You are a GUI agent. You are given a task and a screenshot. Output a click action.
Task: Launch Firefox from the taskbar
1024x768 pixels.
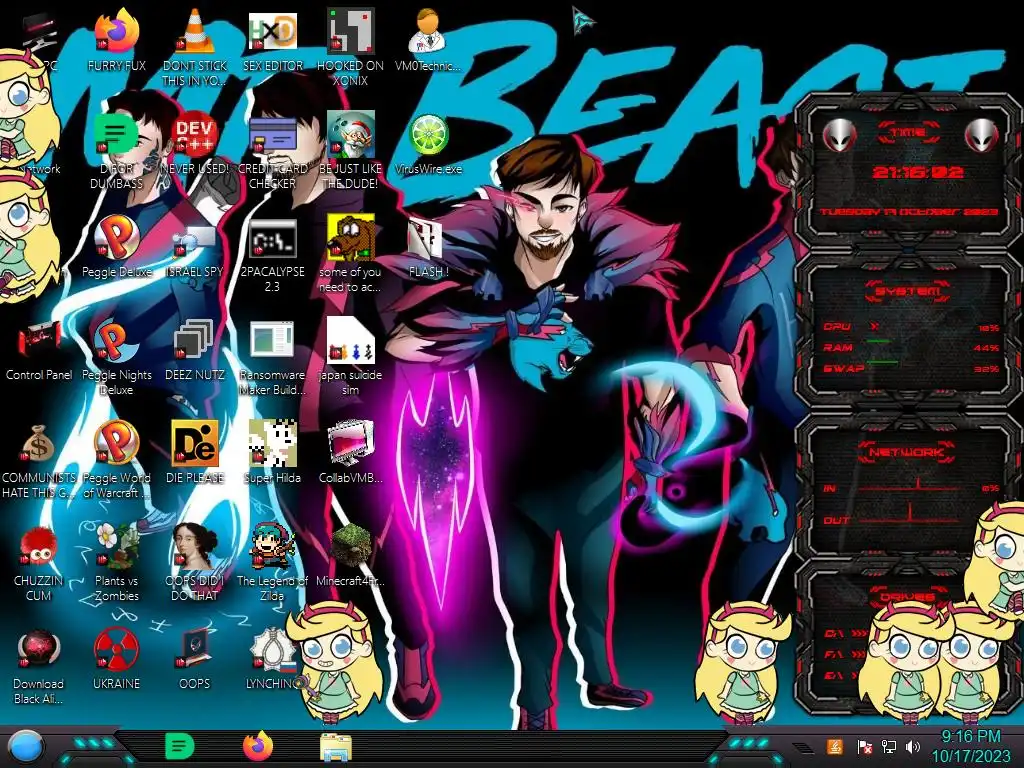pyautogui.click(x=258, y=746)
